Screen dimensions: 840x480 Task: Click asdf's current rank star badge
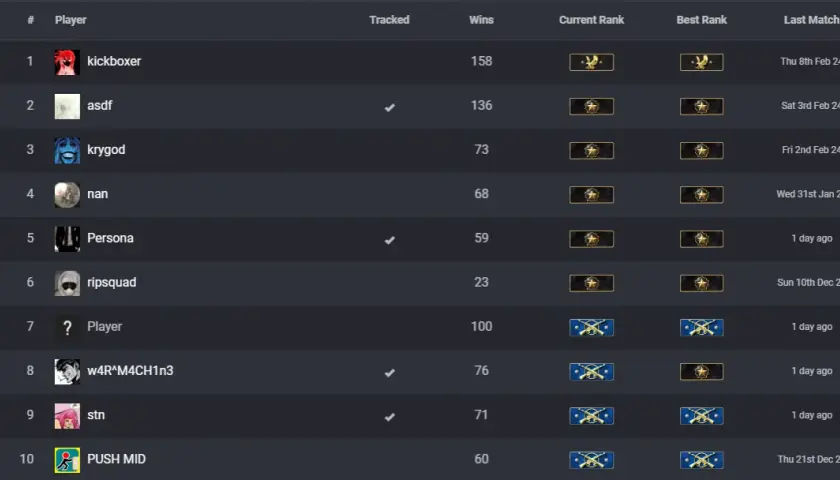pyautogui.click(x=591, y=106)
